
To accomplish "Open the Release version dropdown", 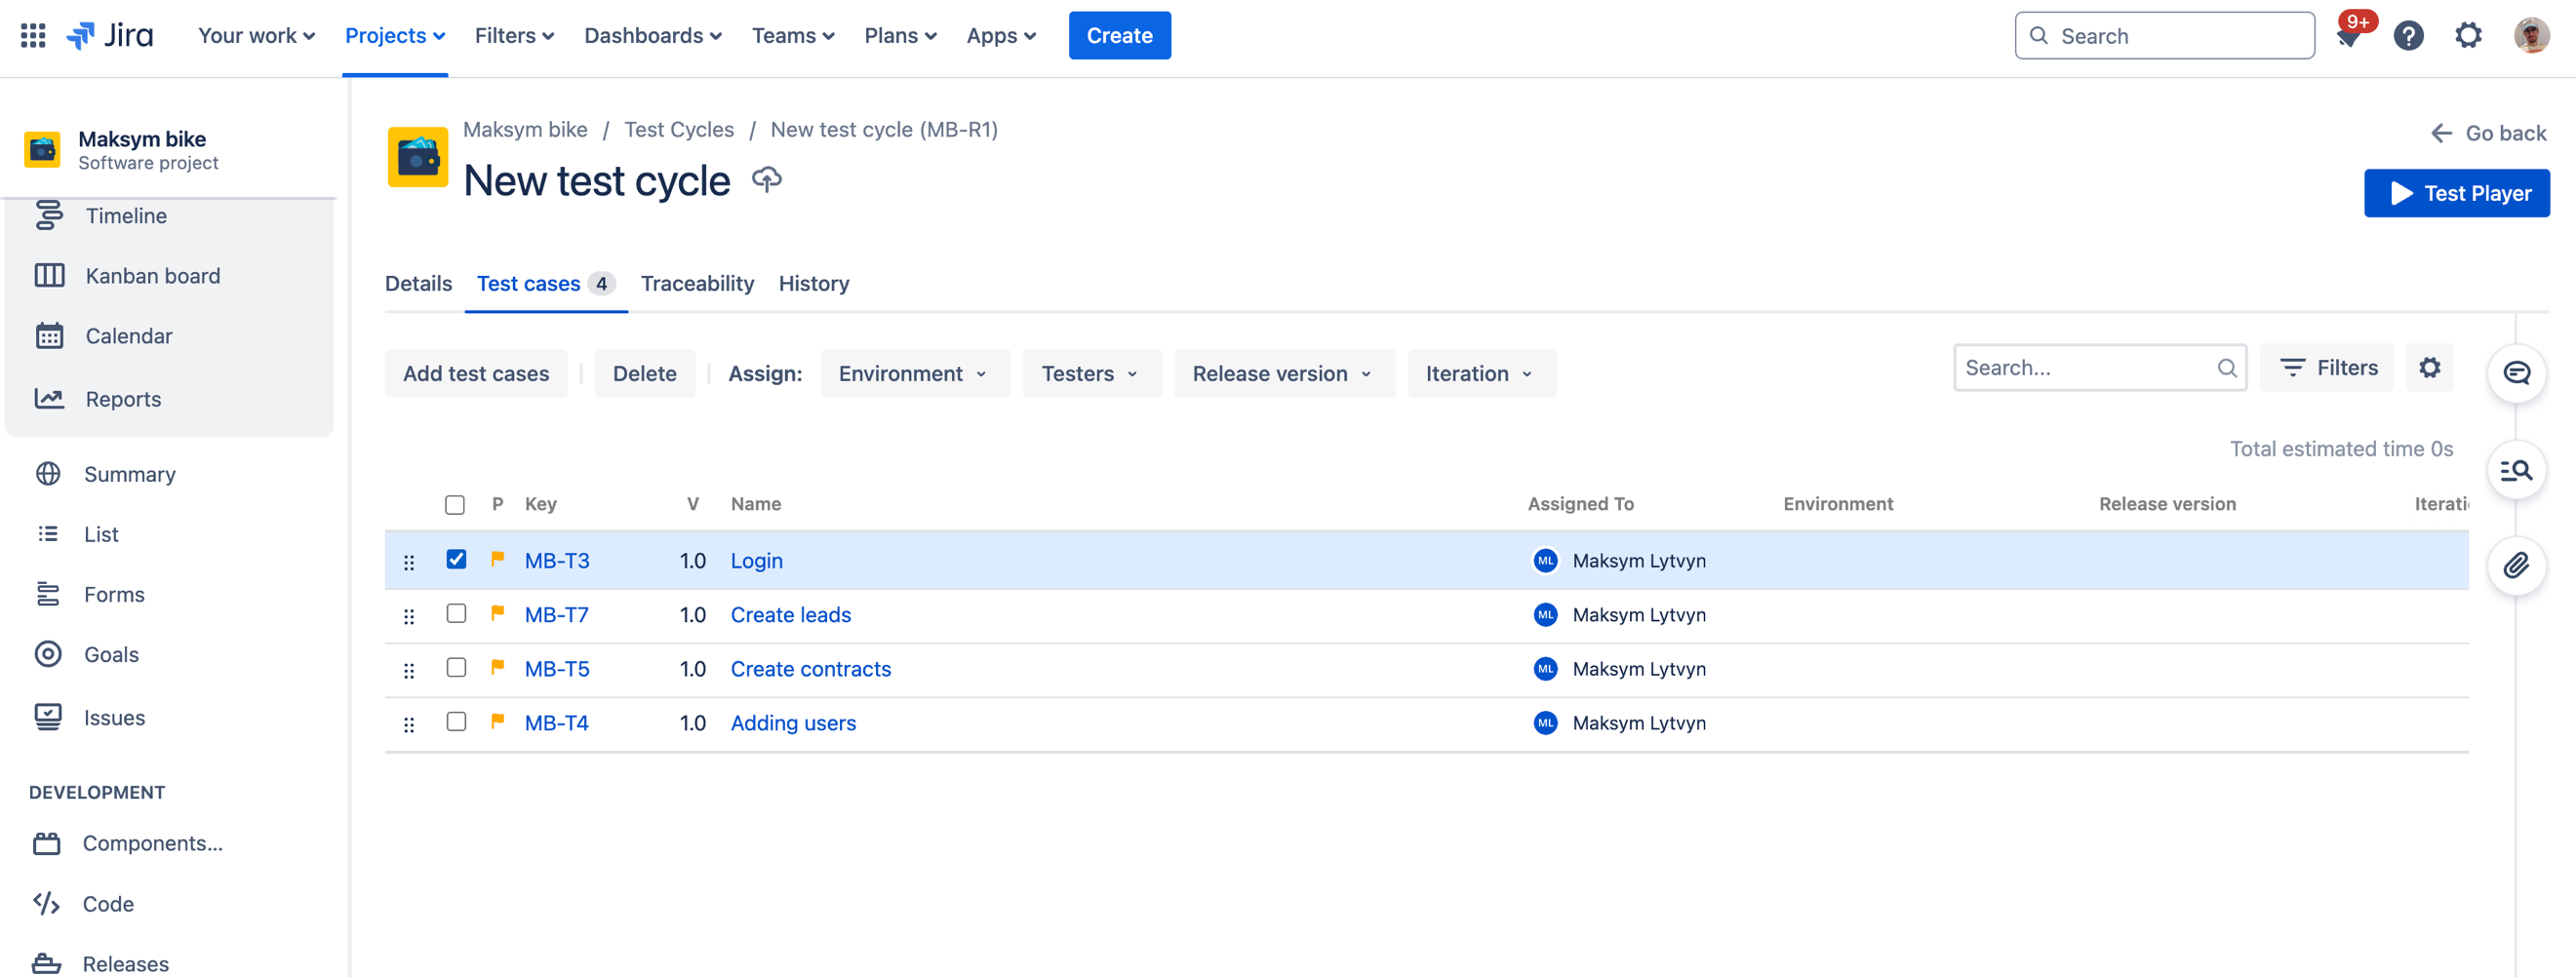I will tap(1282, 374).
